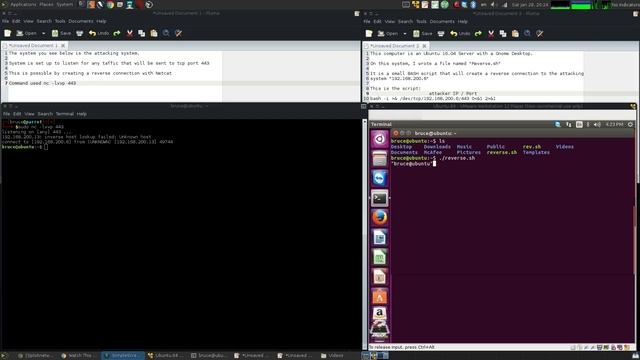Click the Redo arrow in Document 1 toolbar

117,33
